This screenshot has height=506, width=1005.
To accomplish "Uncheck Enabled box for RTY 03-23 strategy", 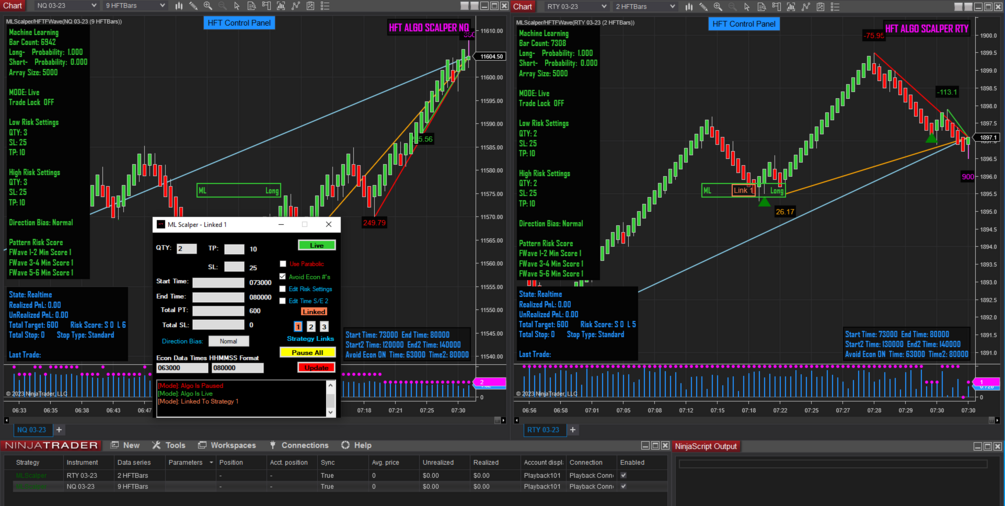I will point(624,476).
